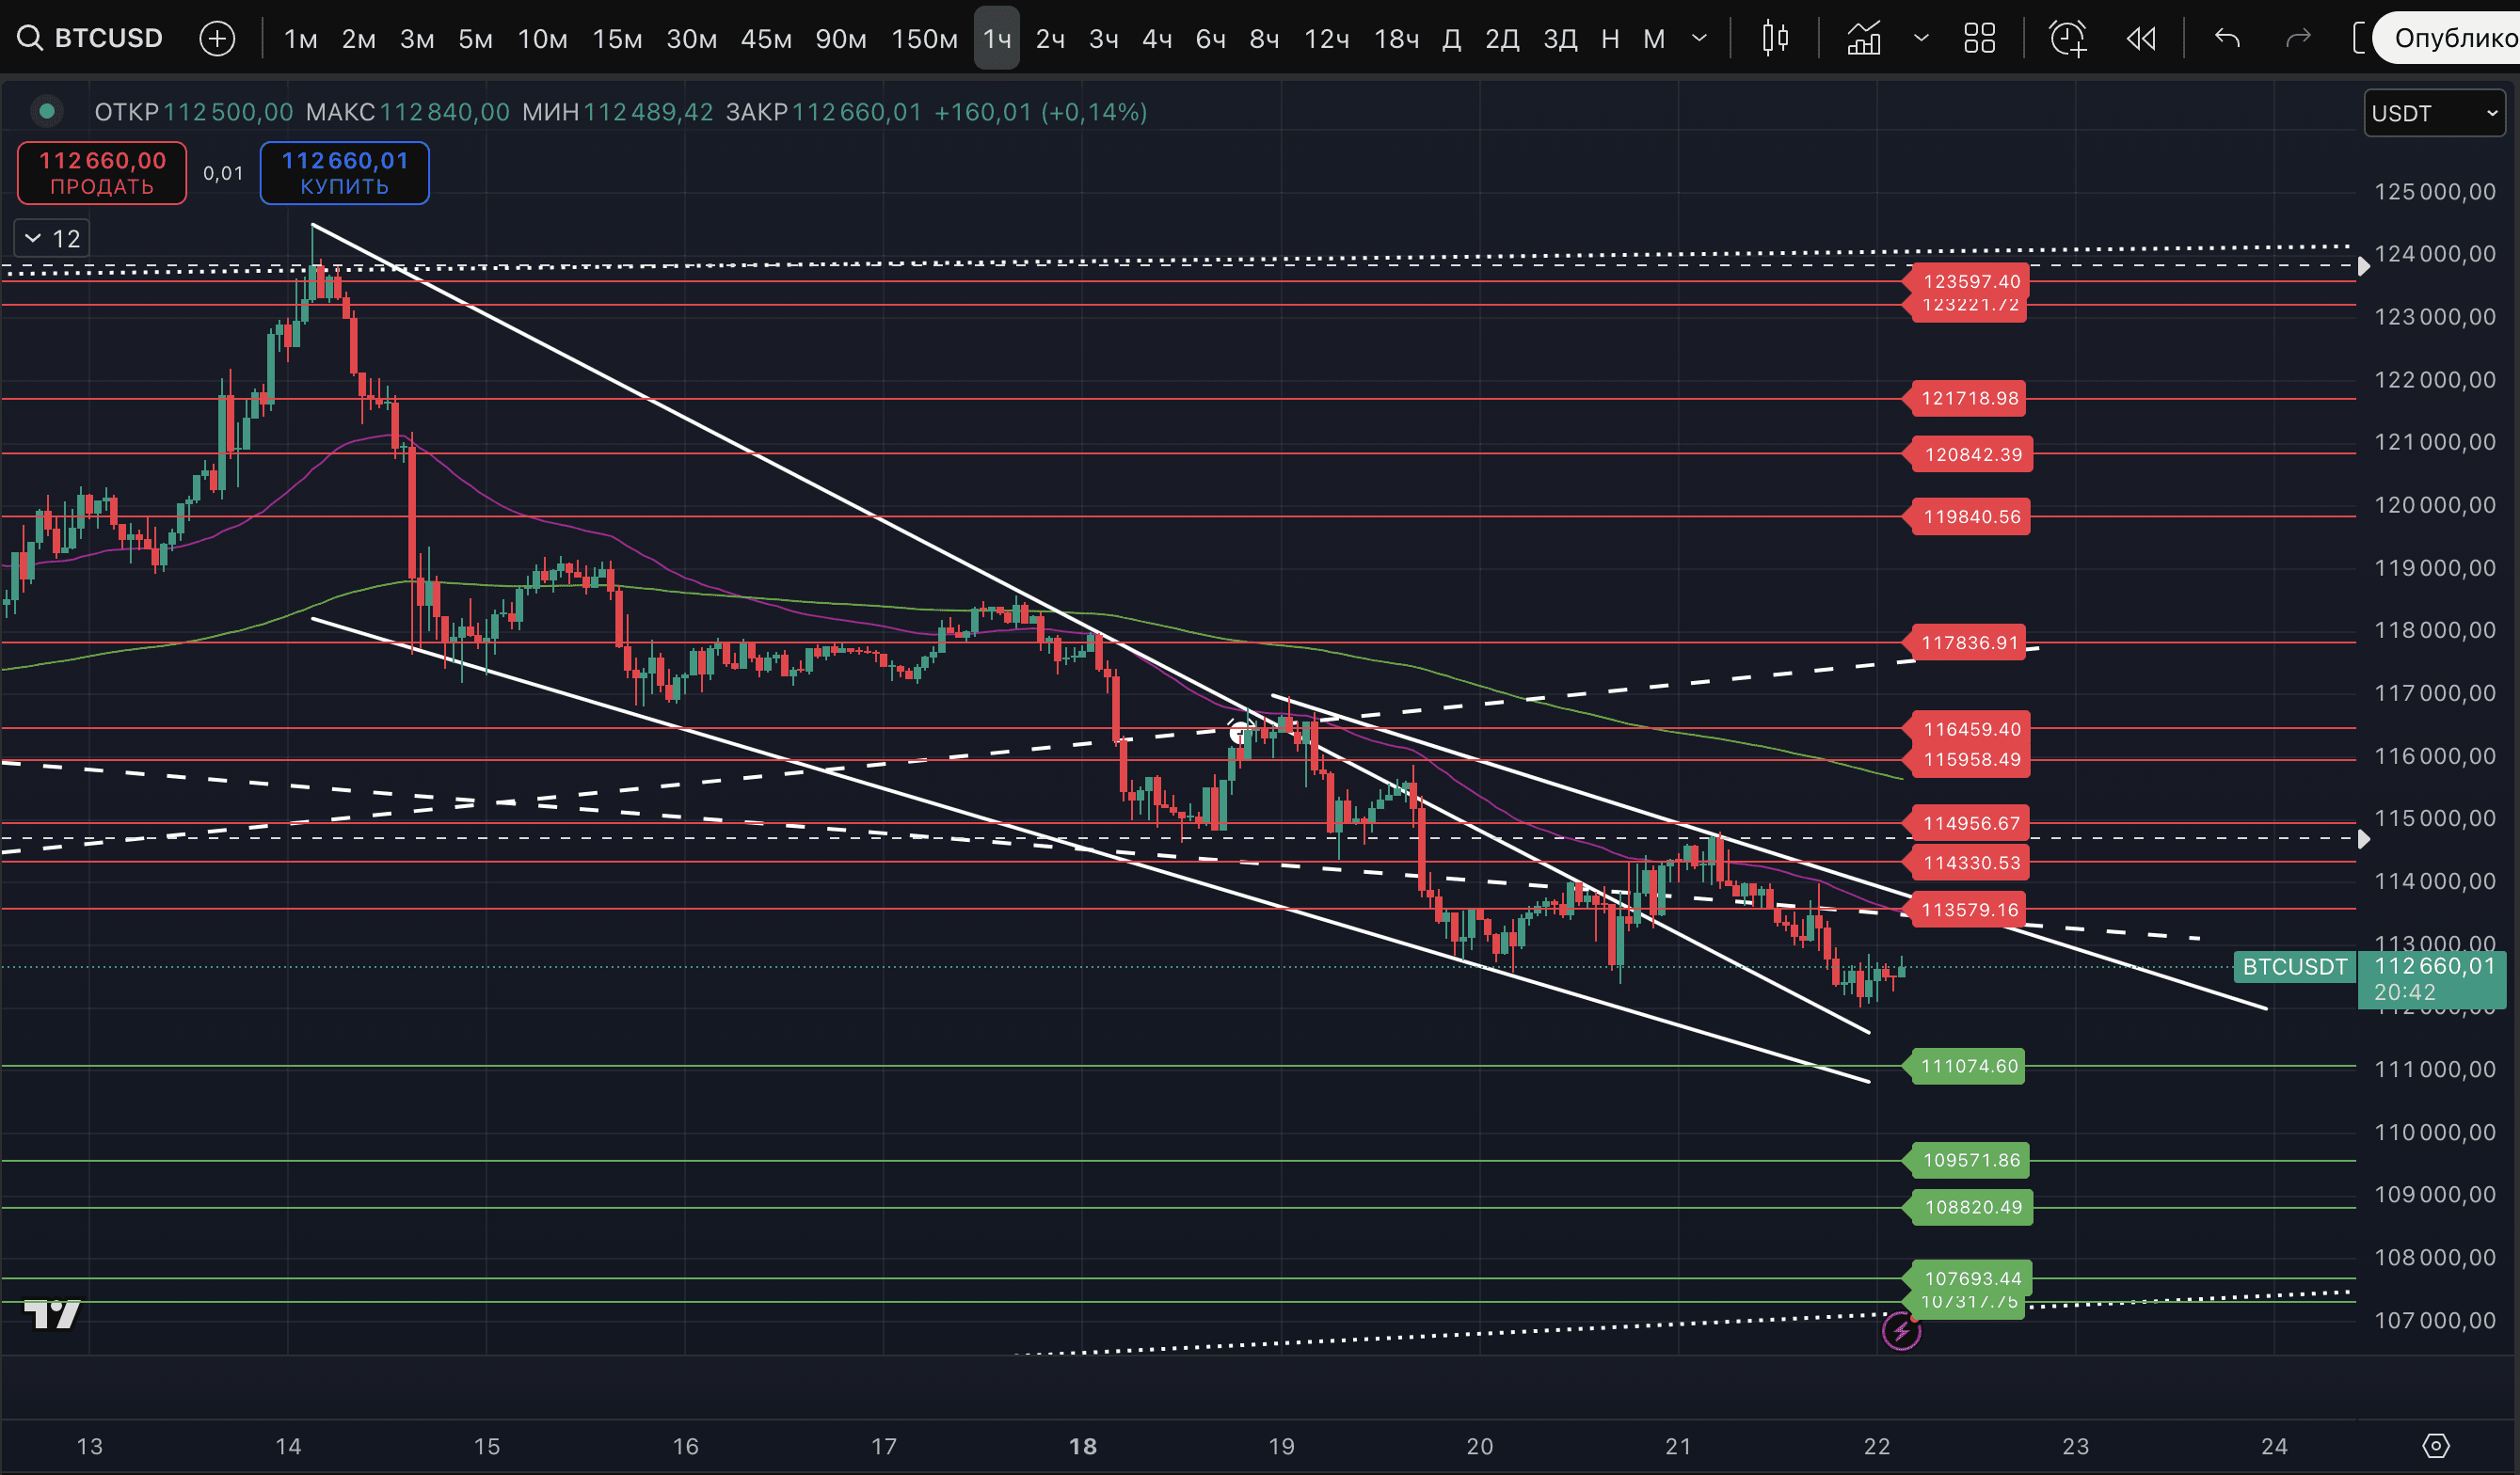Select the 114330.53 level label
Screen dimensions: 2520x1475
pyautogui.click(x=1971, y=862)
